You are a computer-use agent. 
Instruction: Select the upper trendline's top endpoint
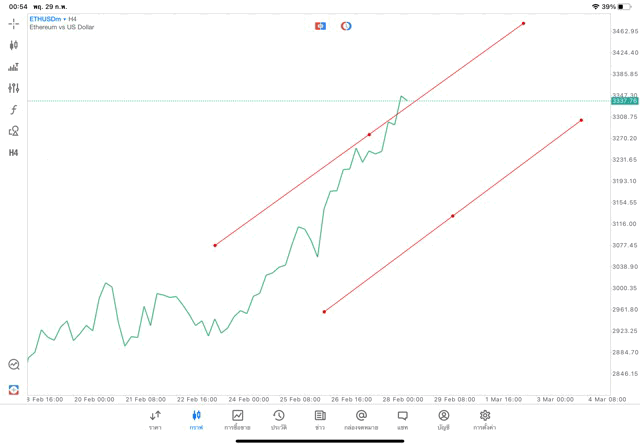click(x=523, y=23)
